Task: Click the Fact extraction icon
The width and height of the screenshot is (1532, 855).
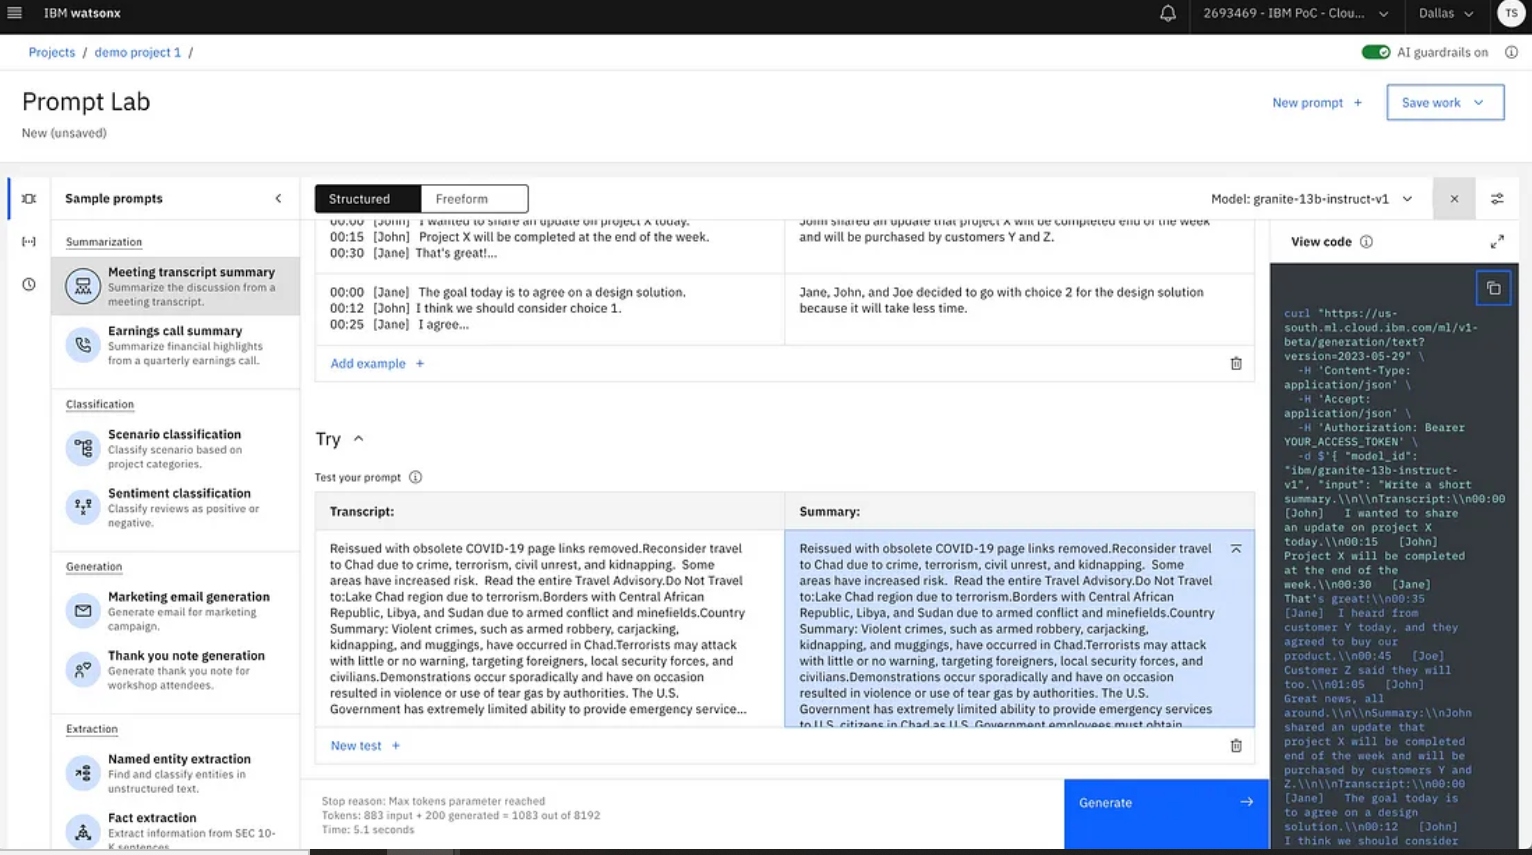Action: tap(83, 831)
